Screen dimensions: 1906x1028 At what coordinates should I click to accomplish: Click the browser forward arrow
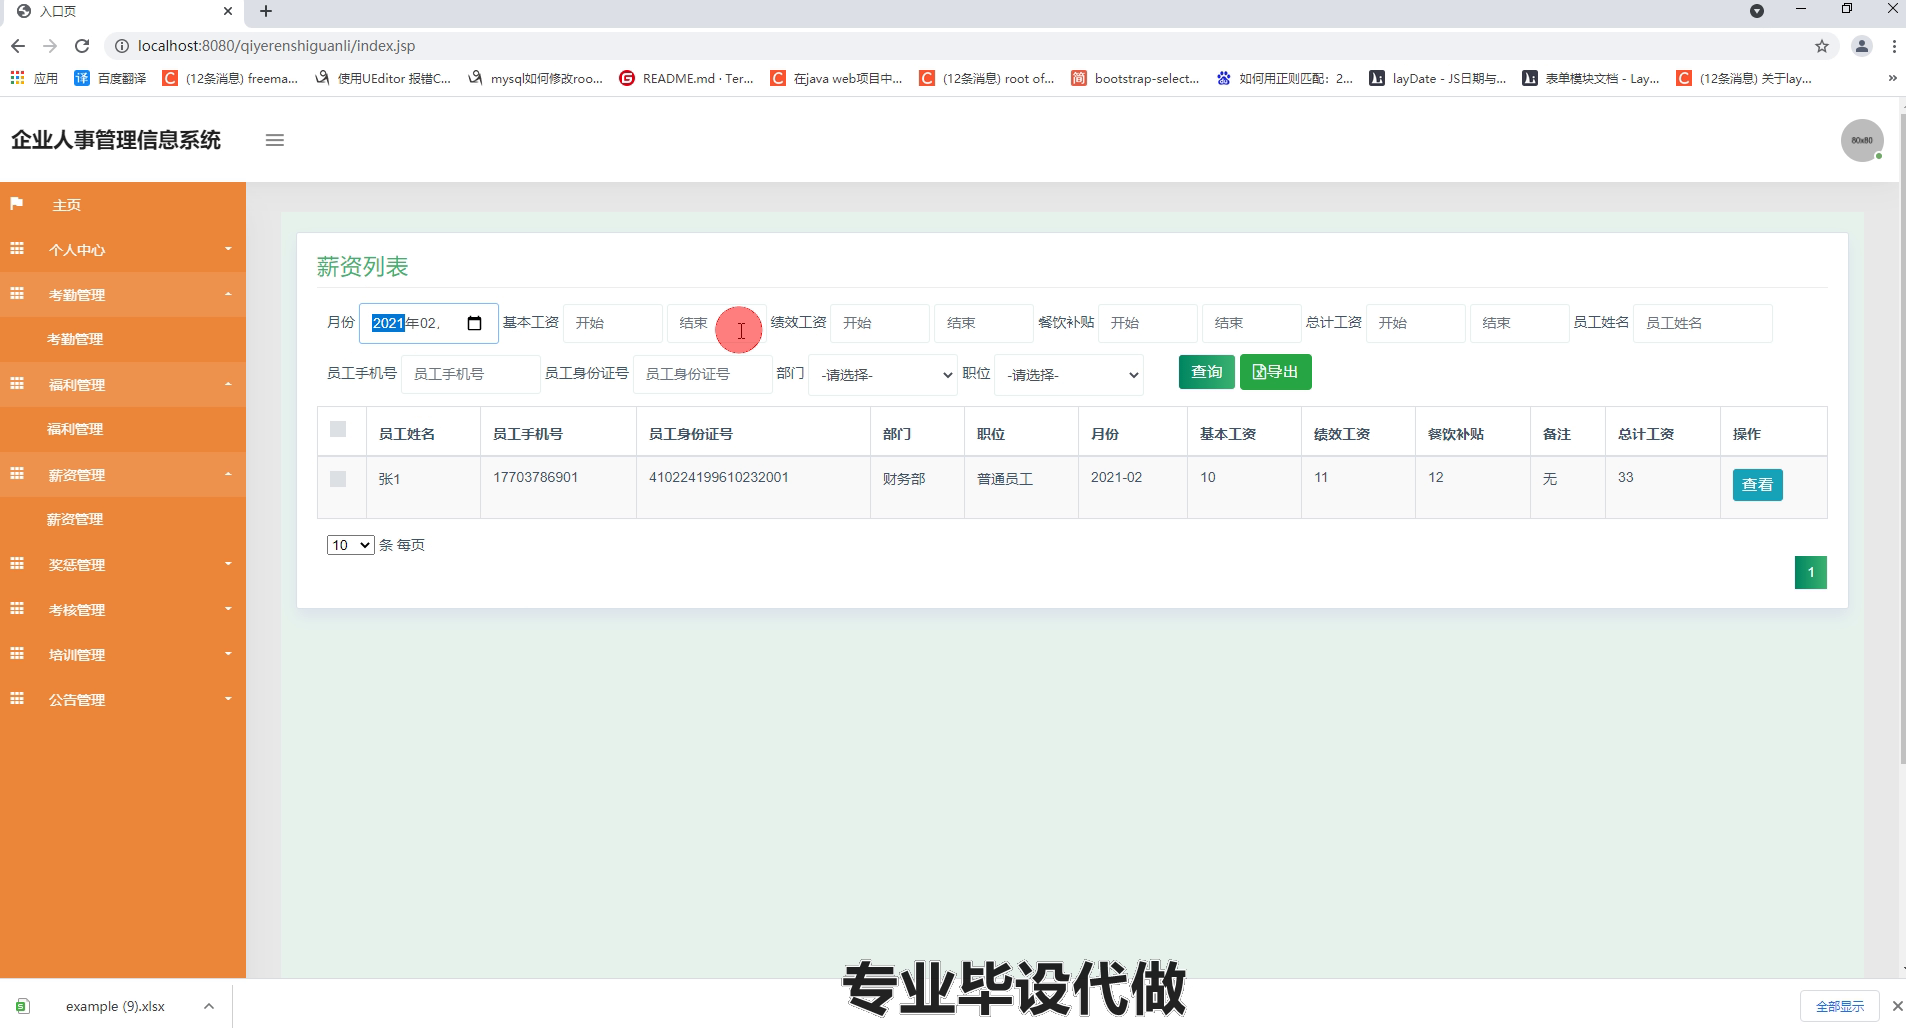(x=50, y=46)
